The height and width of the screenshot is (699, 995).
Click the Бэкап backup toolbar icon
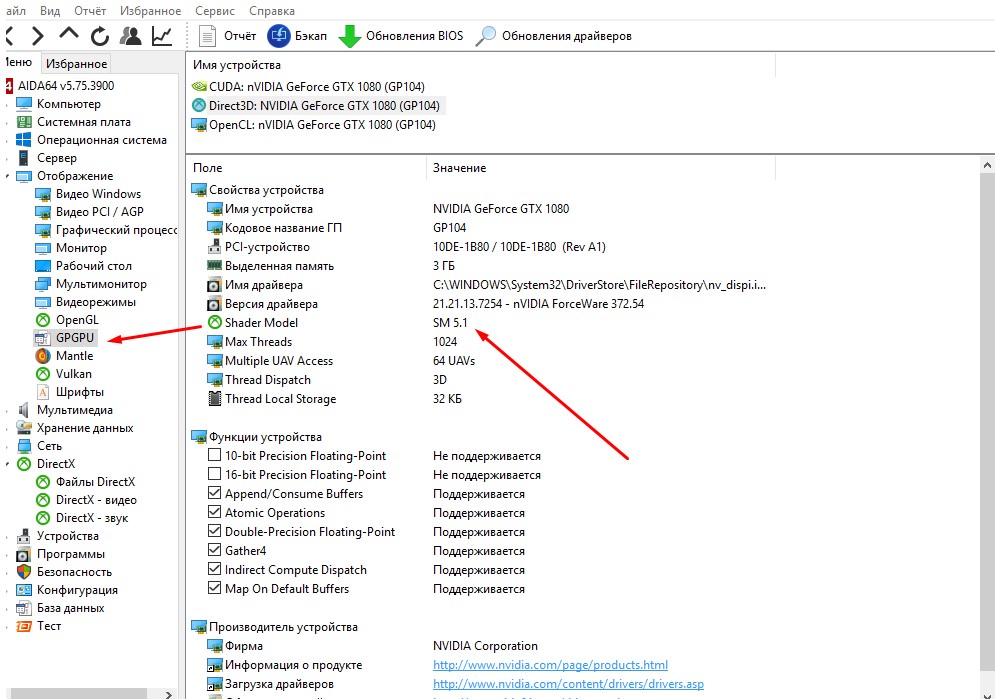click(x=279, y=36)
